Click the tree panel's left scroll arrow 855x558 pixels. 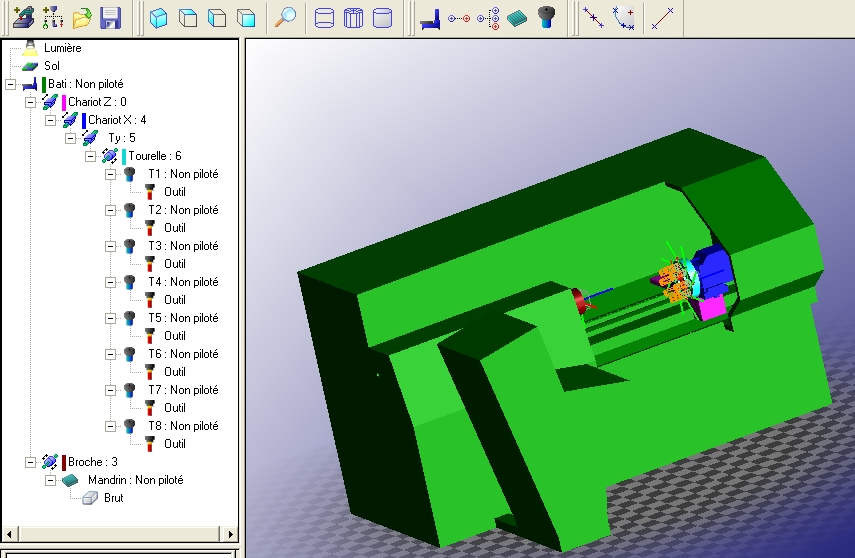9,534
